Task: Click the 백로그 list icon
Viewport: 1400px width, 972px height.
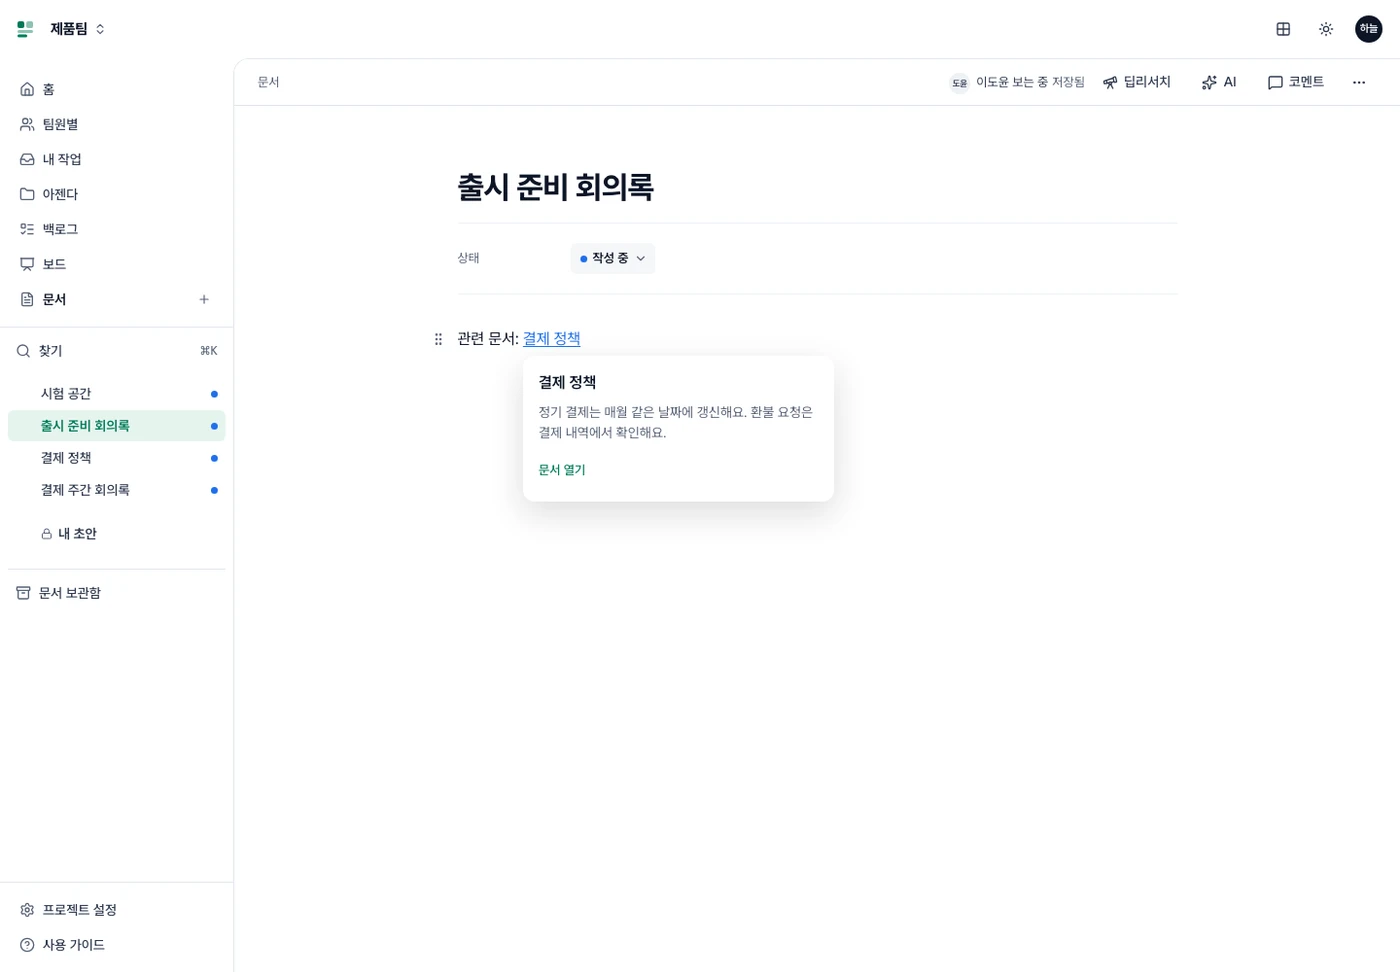Action: click(x=27, y=229)
